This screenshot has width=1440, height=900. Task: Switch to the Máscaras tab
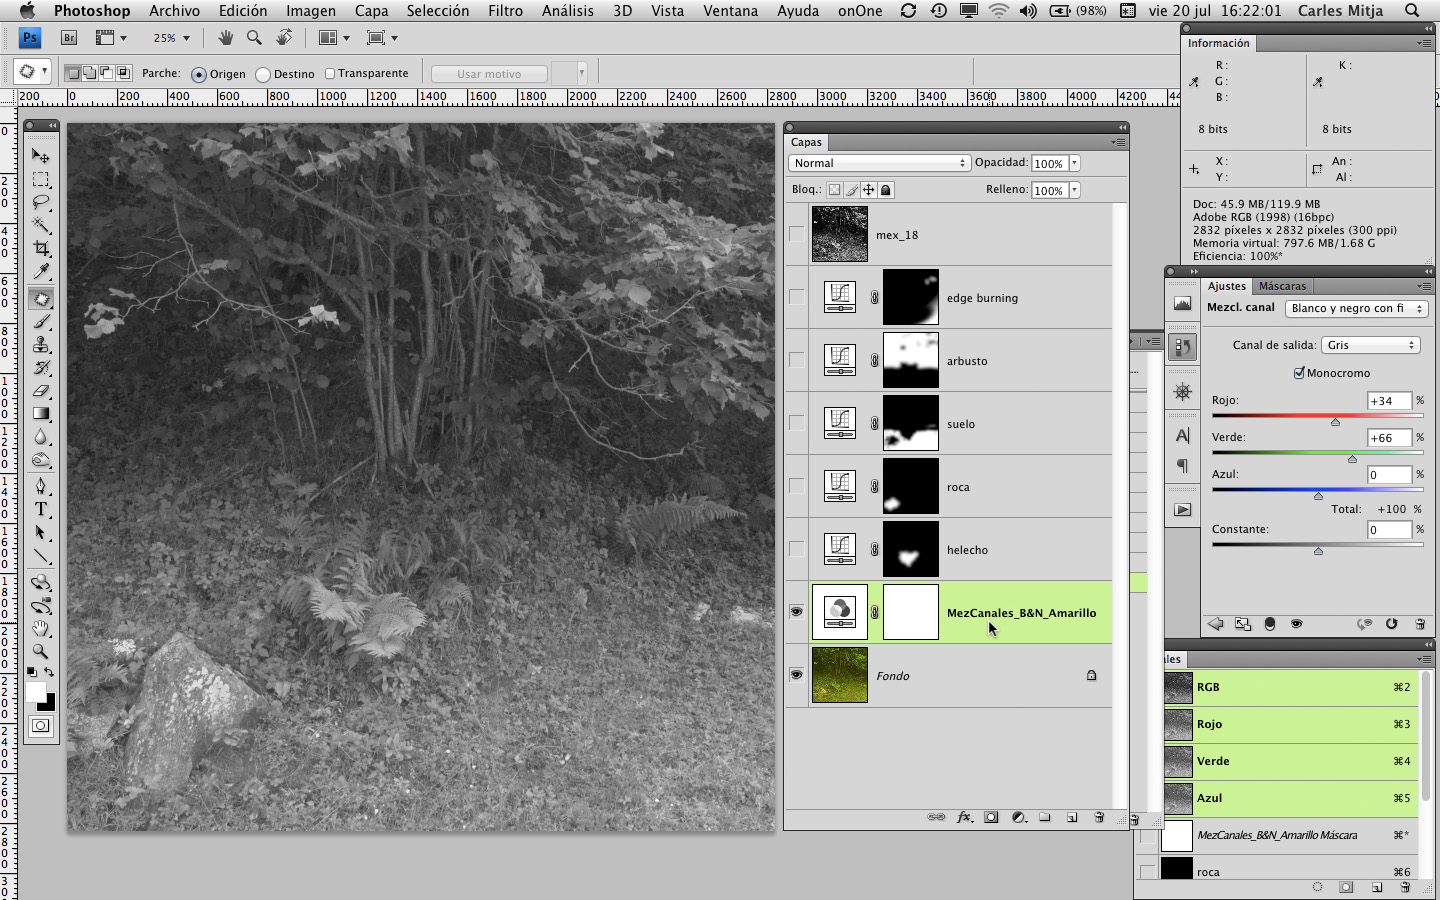coord(1282,286)
